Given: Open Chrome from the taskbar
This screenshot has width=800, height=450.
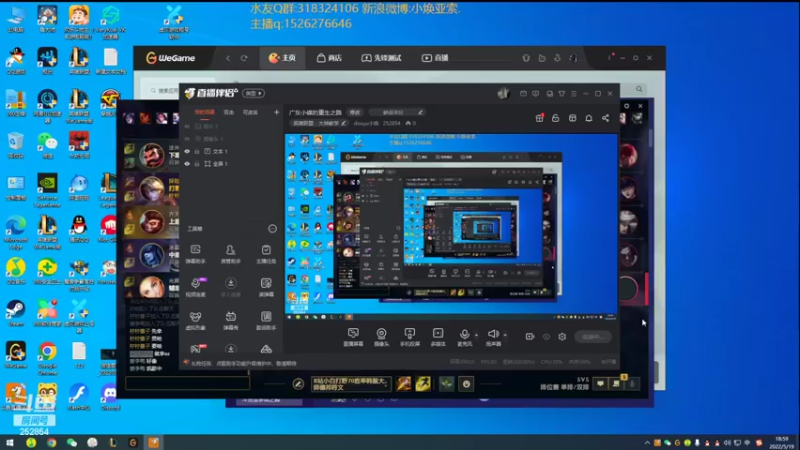Looking at the screenshot, I should pyautogui.click(x=52, y=442).
